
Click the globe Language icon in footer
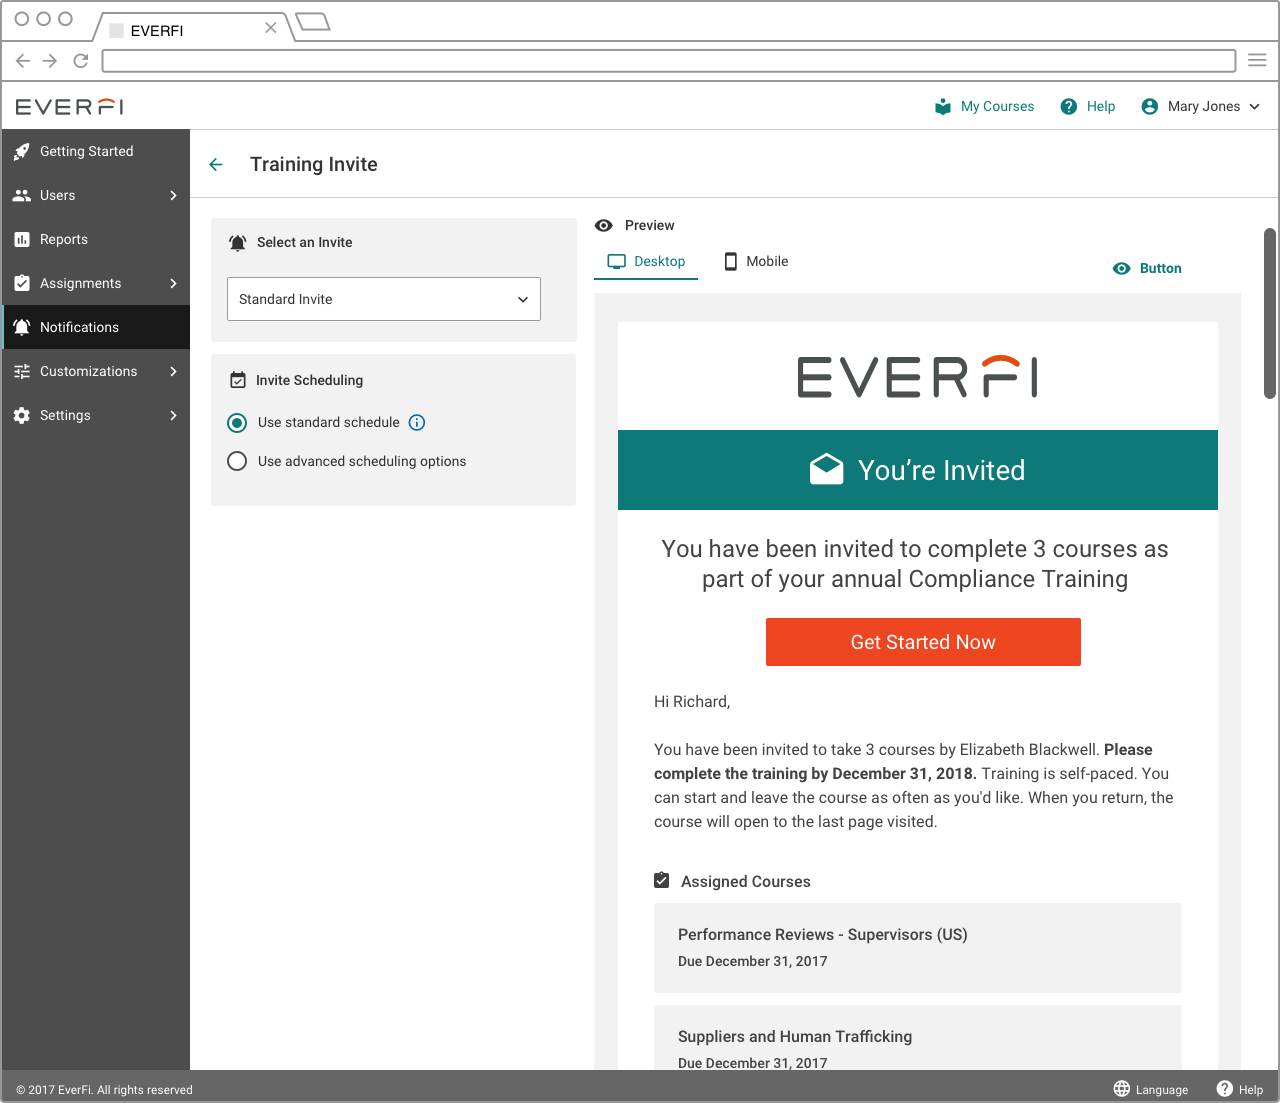[1122, 1088]
